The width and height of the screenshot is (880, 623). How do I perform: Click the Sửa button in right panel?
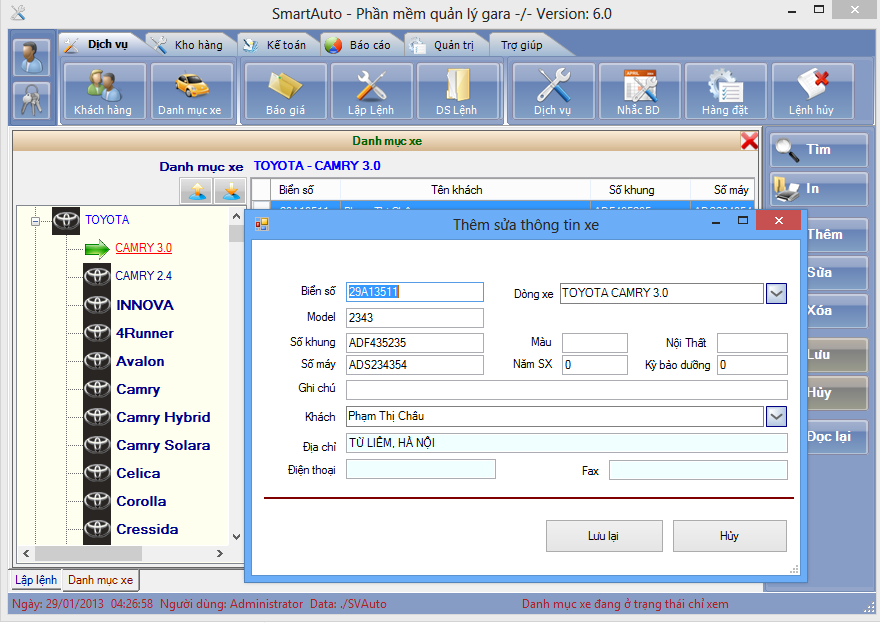pos(837,273)
